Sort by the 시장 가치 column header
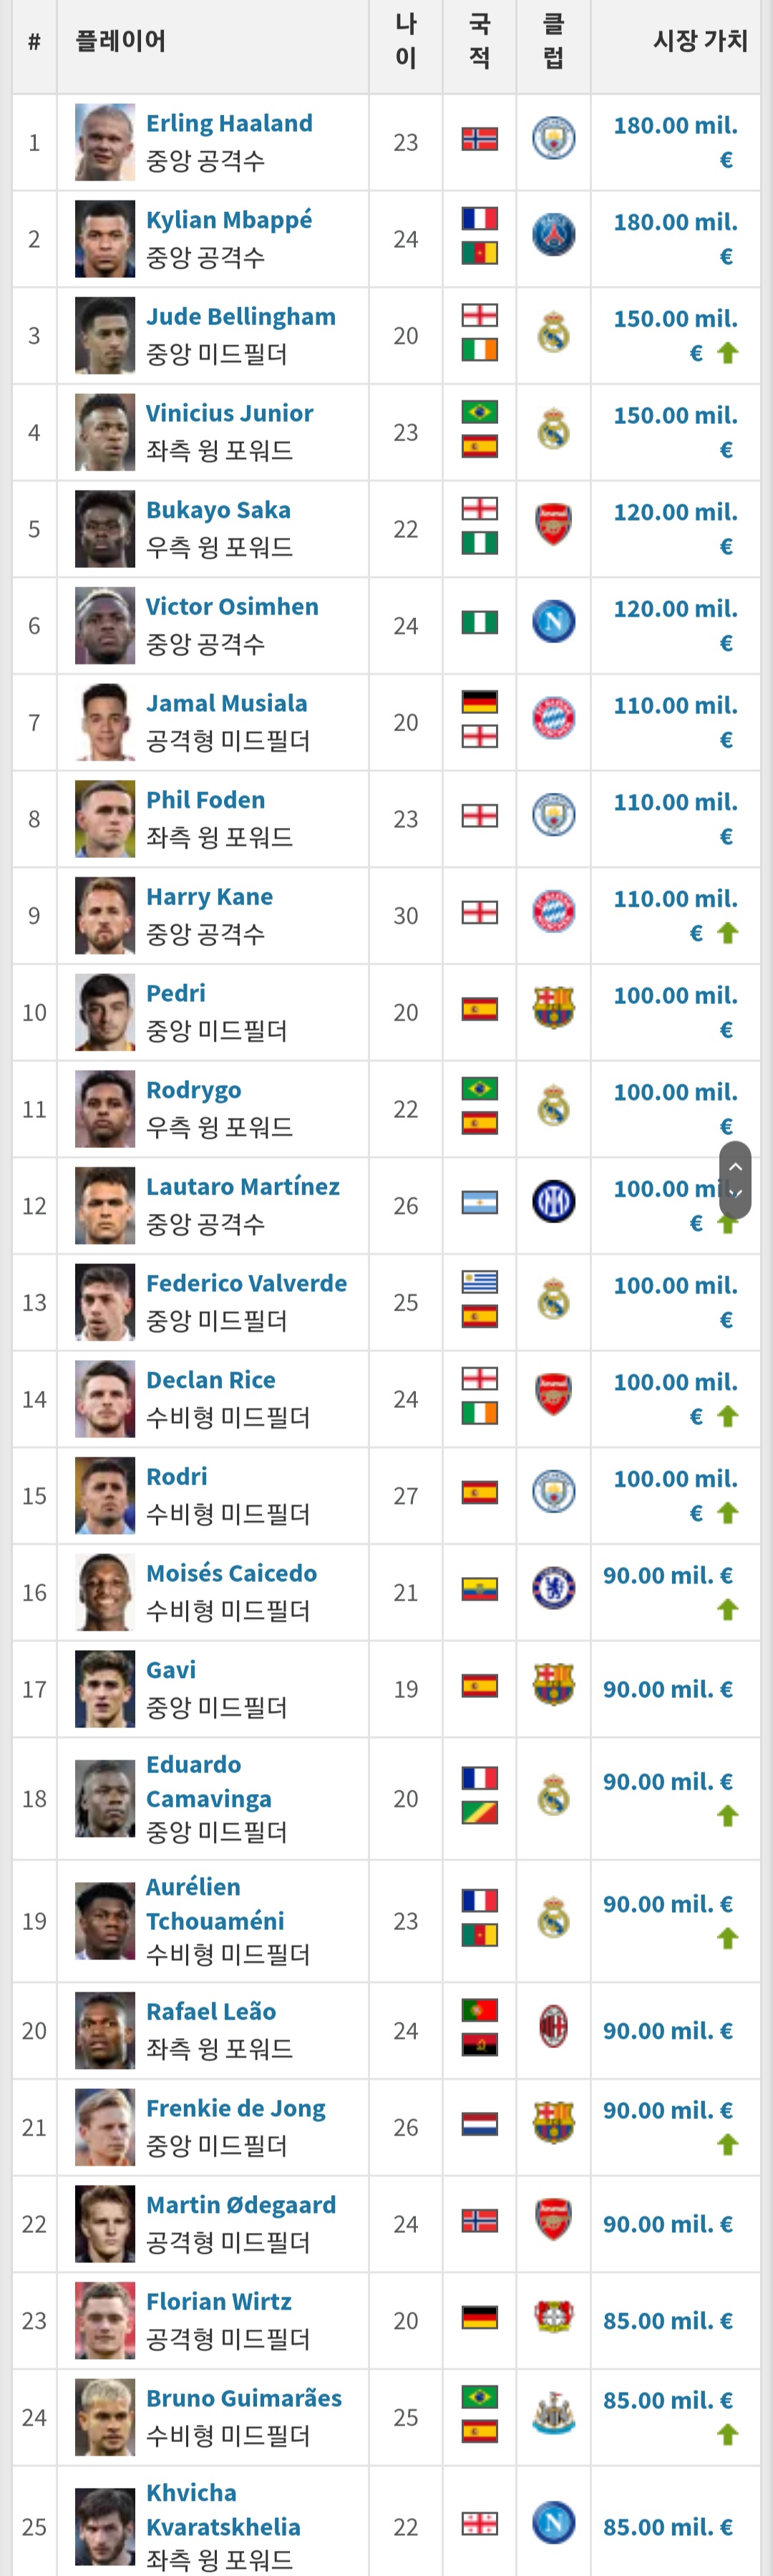The height and width of the screenshot is (2576, 773). tap(699, 41)
